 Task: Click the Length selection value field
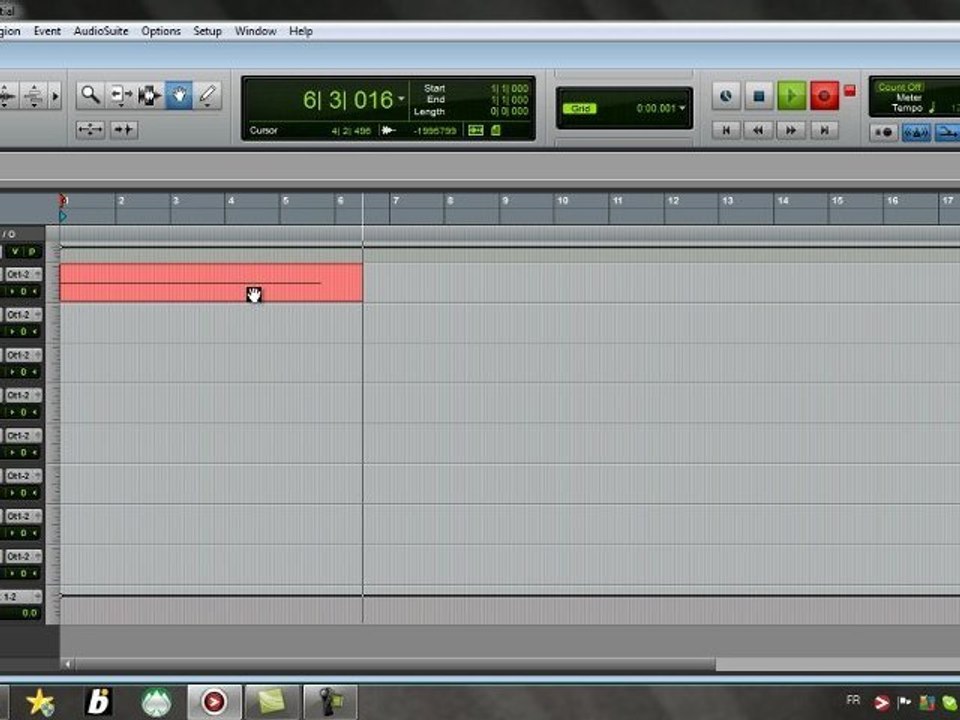pyautogui.click(x=509, y=111)
